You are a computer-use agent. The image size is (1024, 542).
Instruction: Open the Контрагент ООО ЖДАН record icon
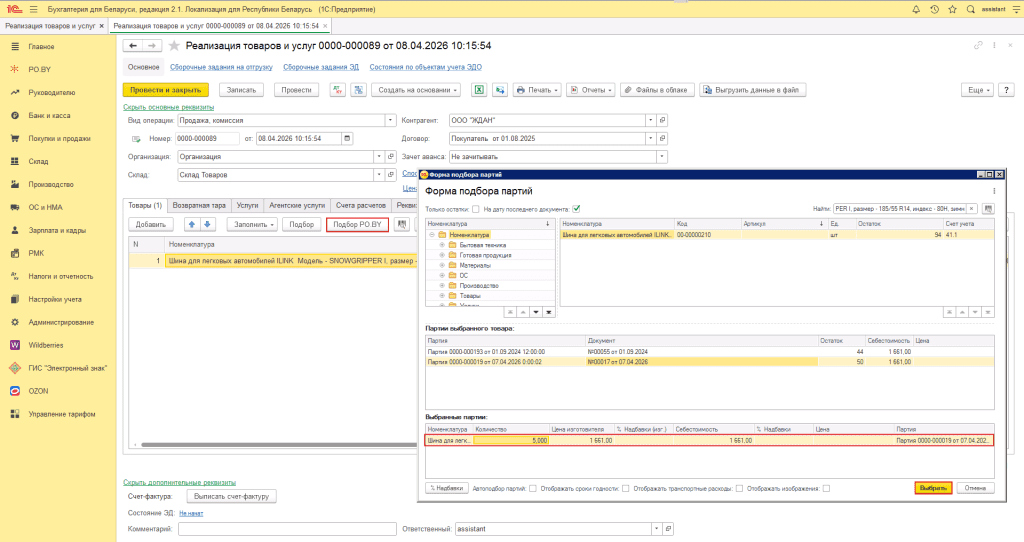662,120
